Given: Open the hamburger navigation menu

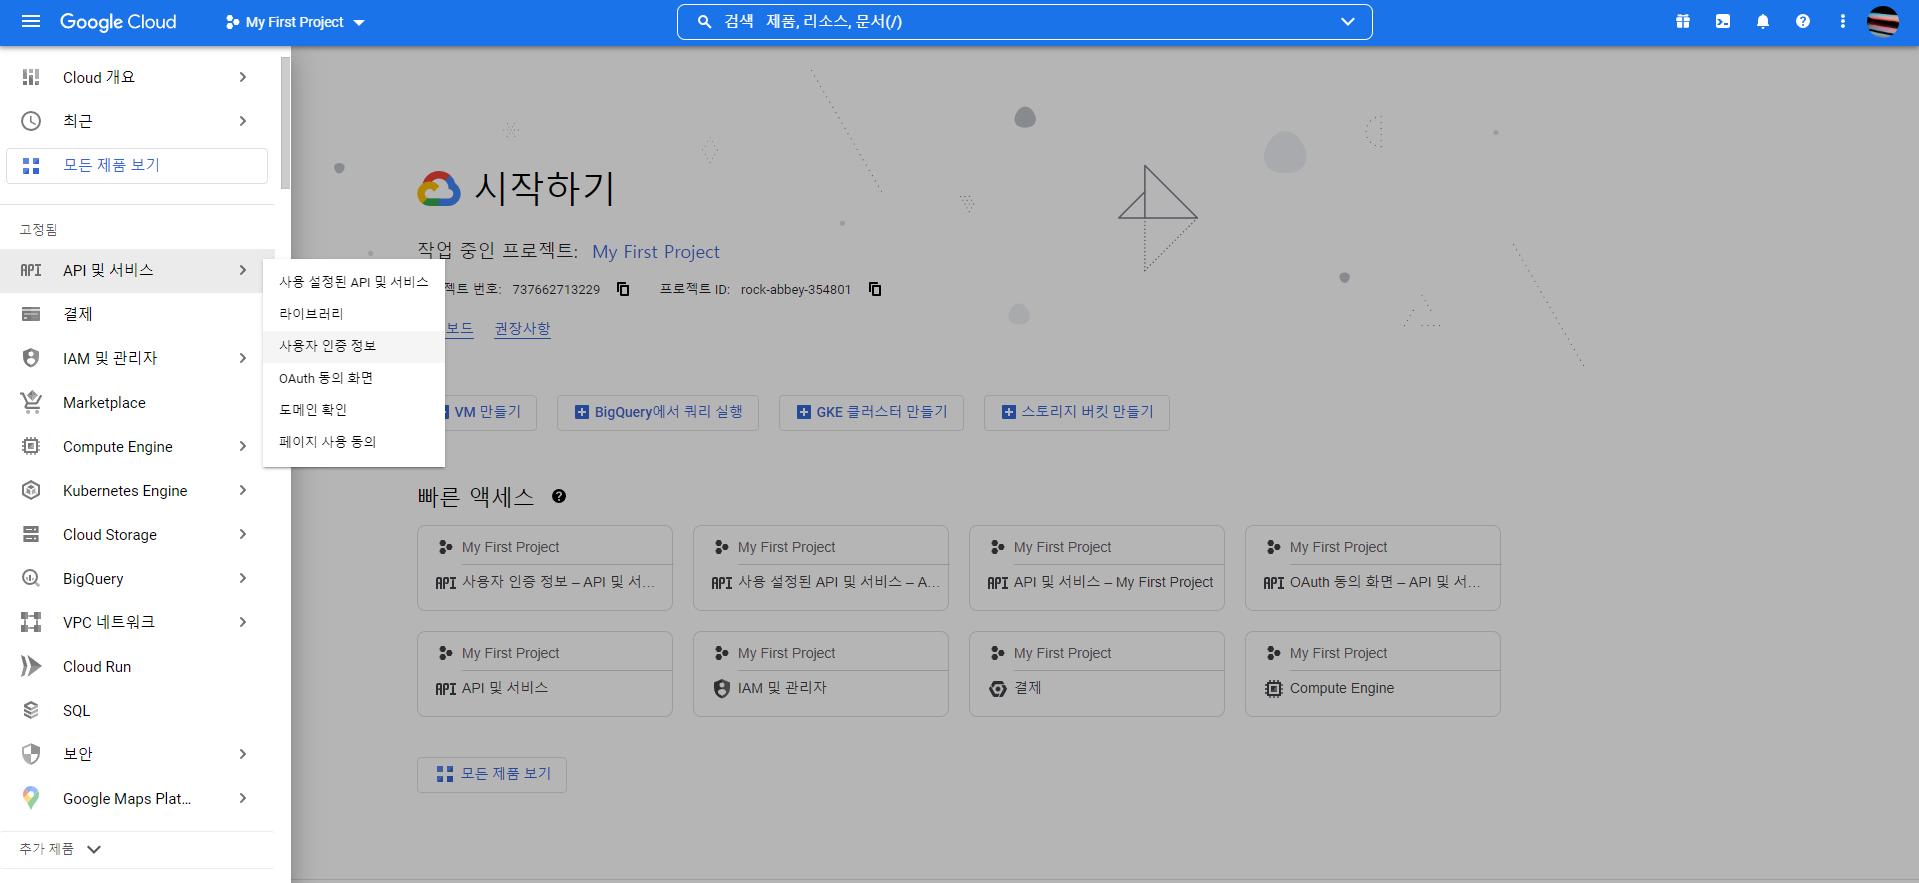Looking at the screenshot, I should [x=31, y=21].
